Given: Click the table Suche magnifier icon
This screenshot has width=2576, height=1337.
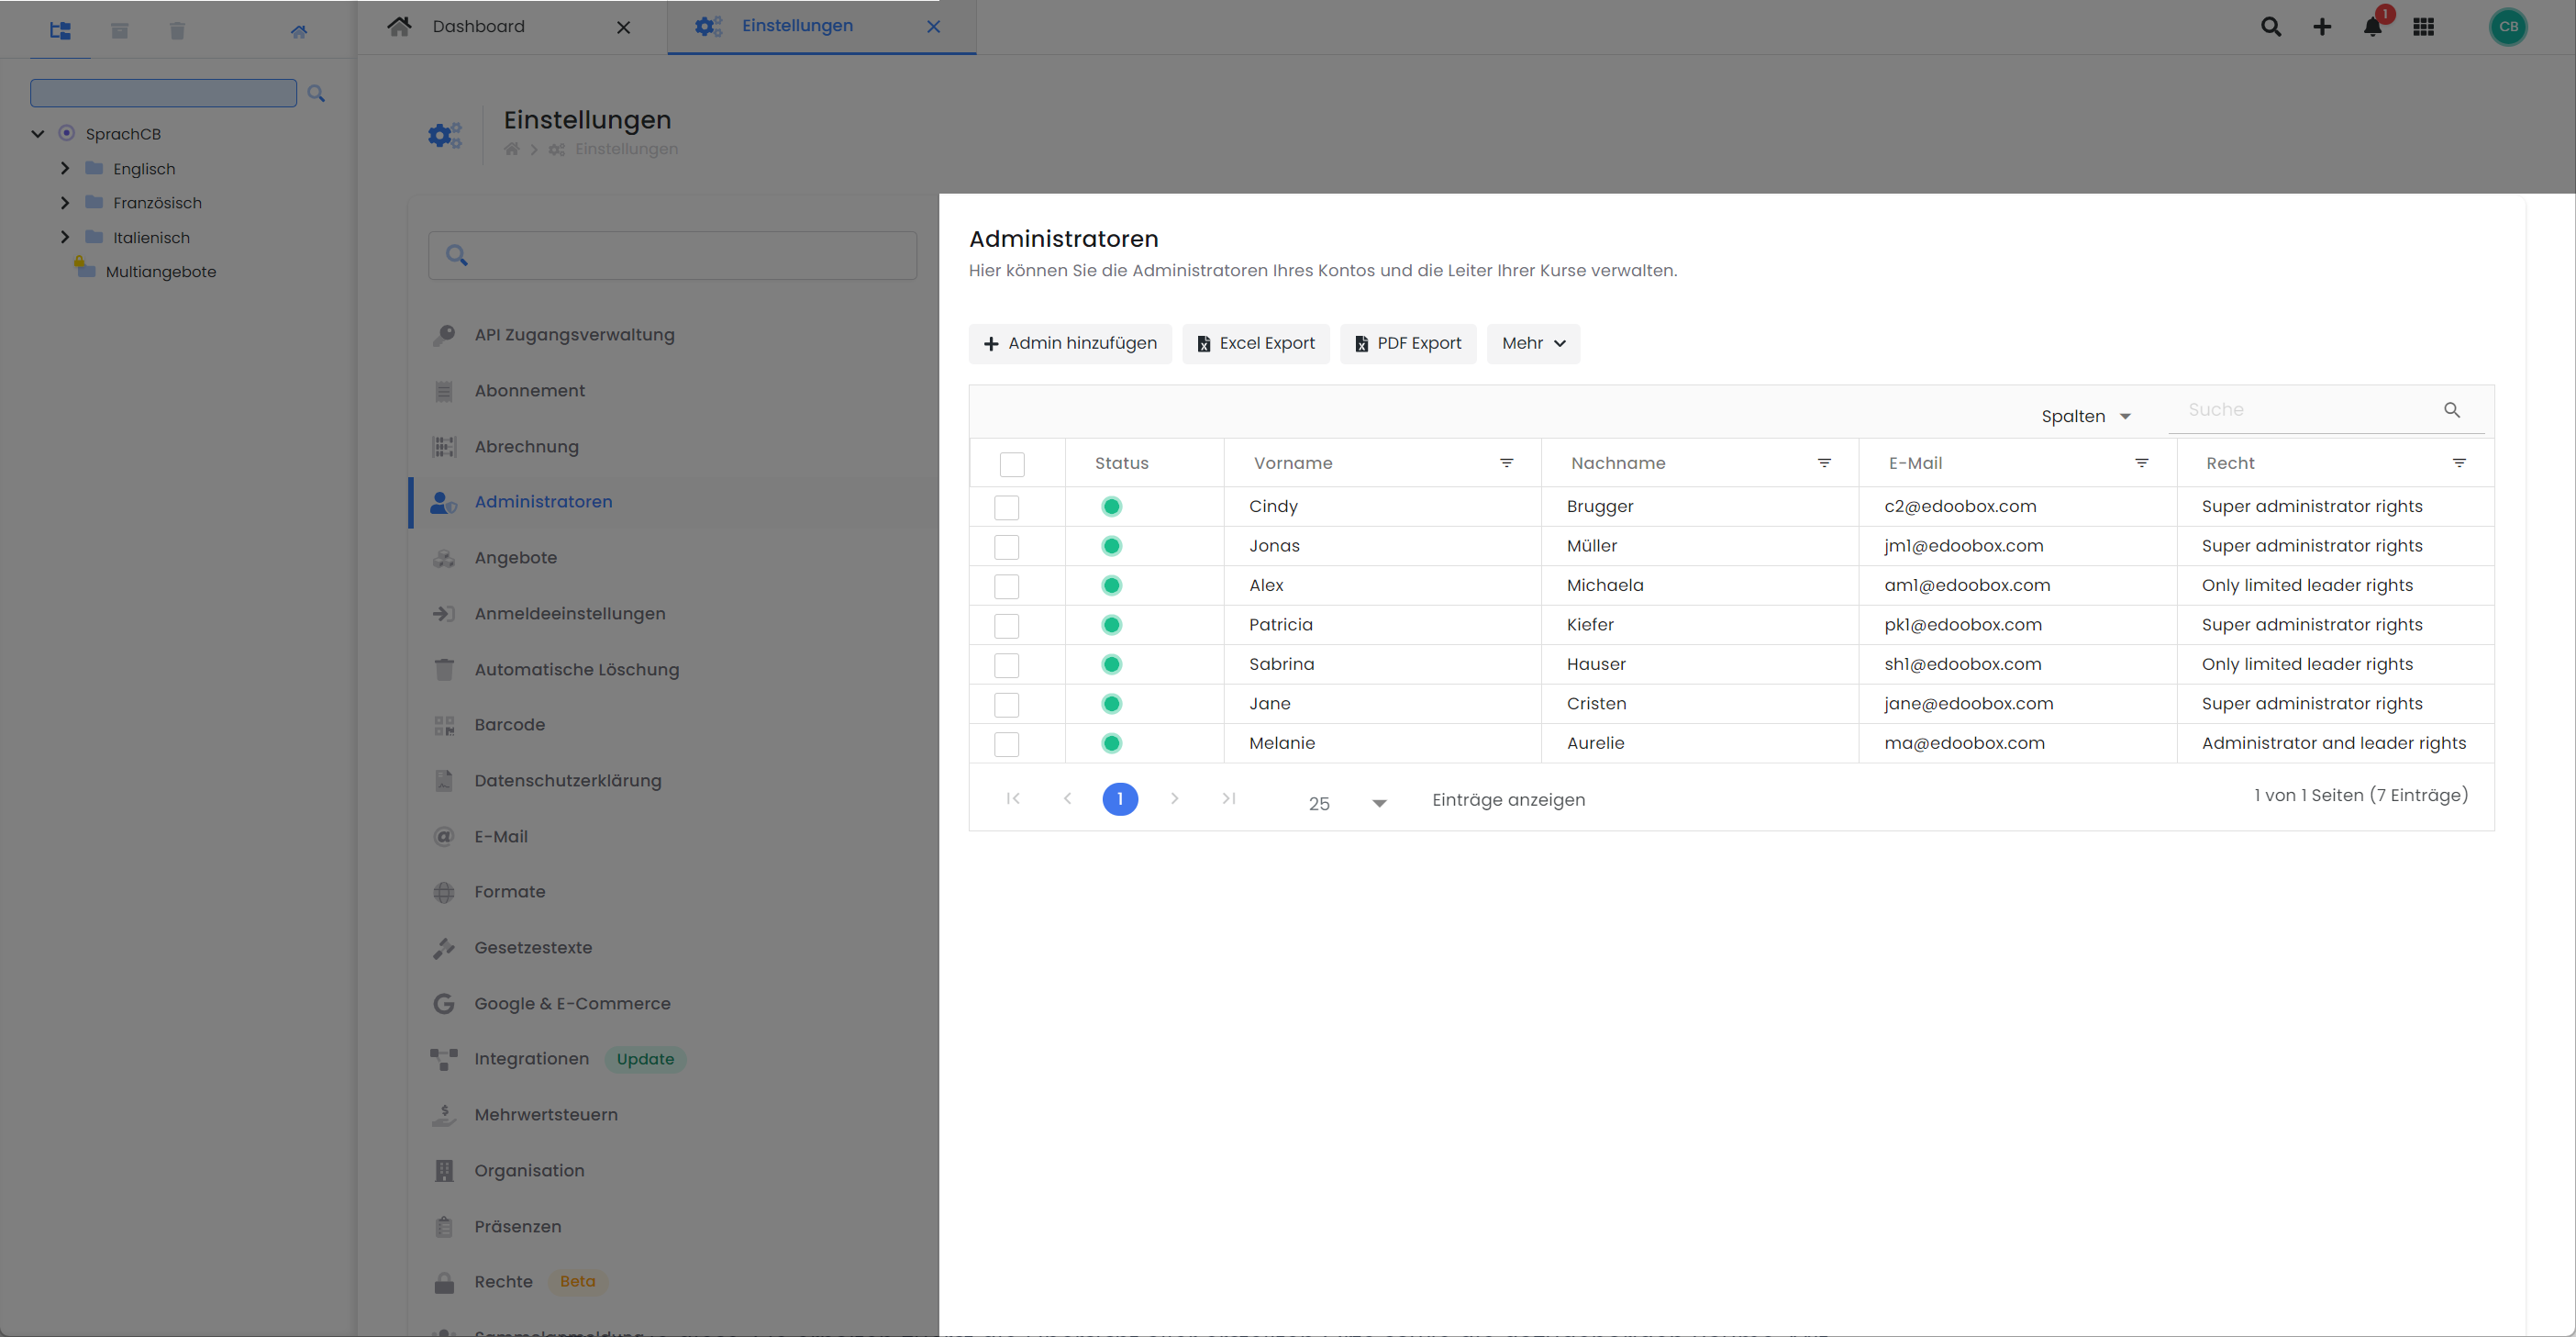Looking at the screenshot, I should [x=2452, y=410].
